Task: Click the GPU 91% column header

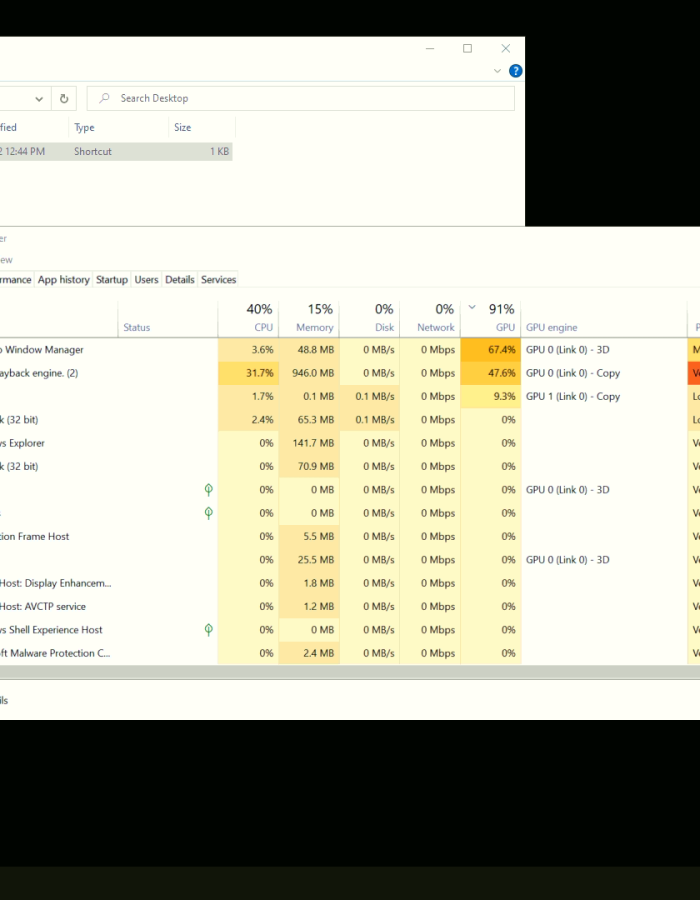Action: [491, 318]
